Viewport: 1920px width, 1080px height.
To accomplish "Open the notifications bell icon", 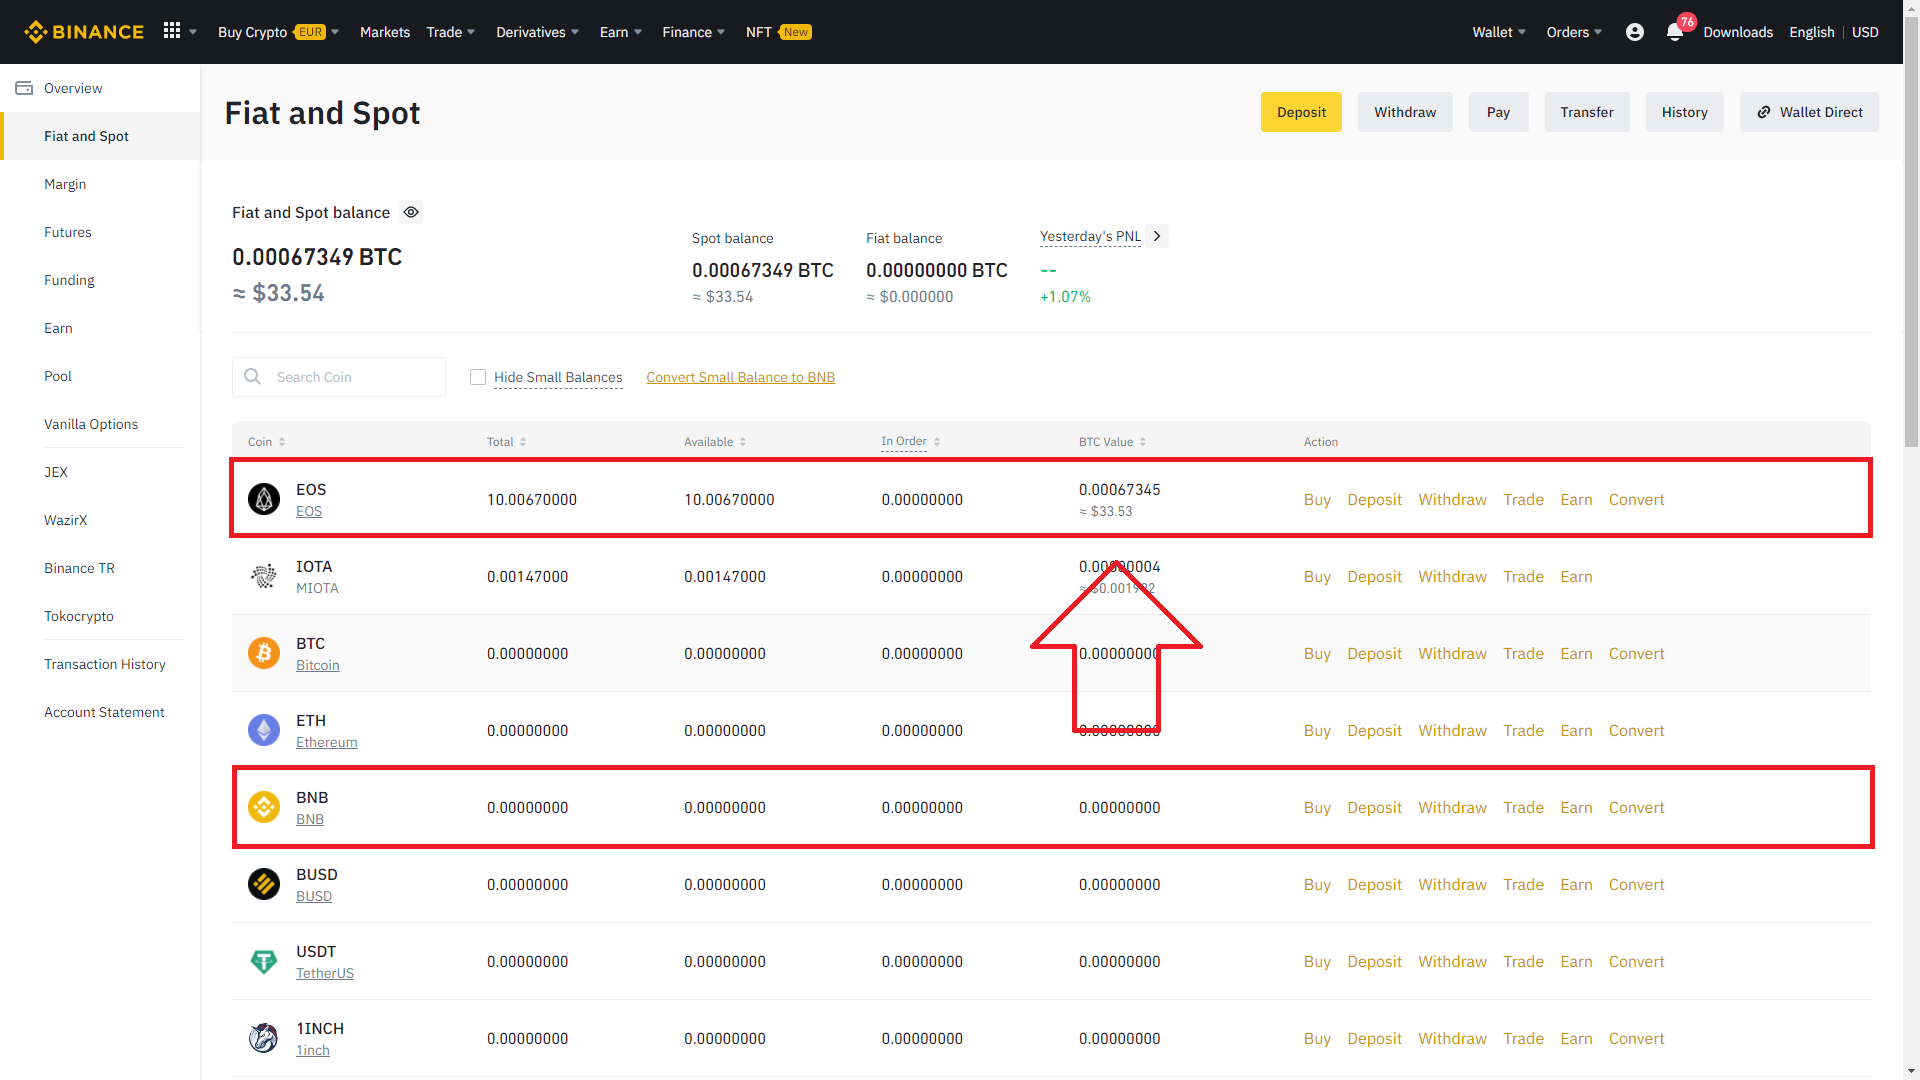I will pyautogui.click(x=1675, y=32).
